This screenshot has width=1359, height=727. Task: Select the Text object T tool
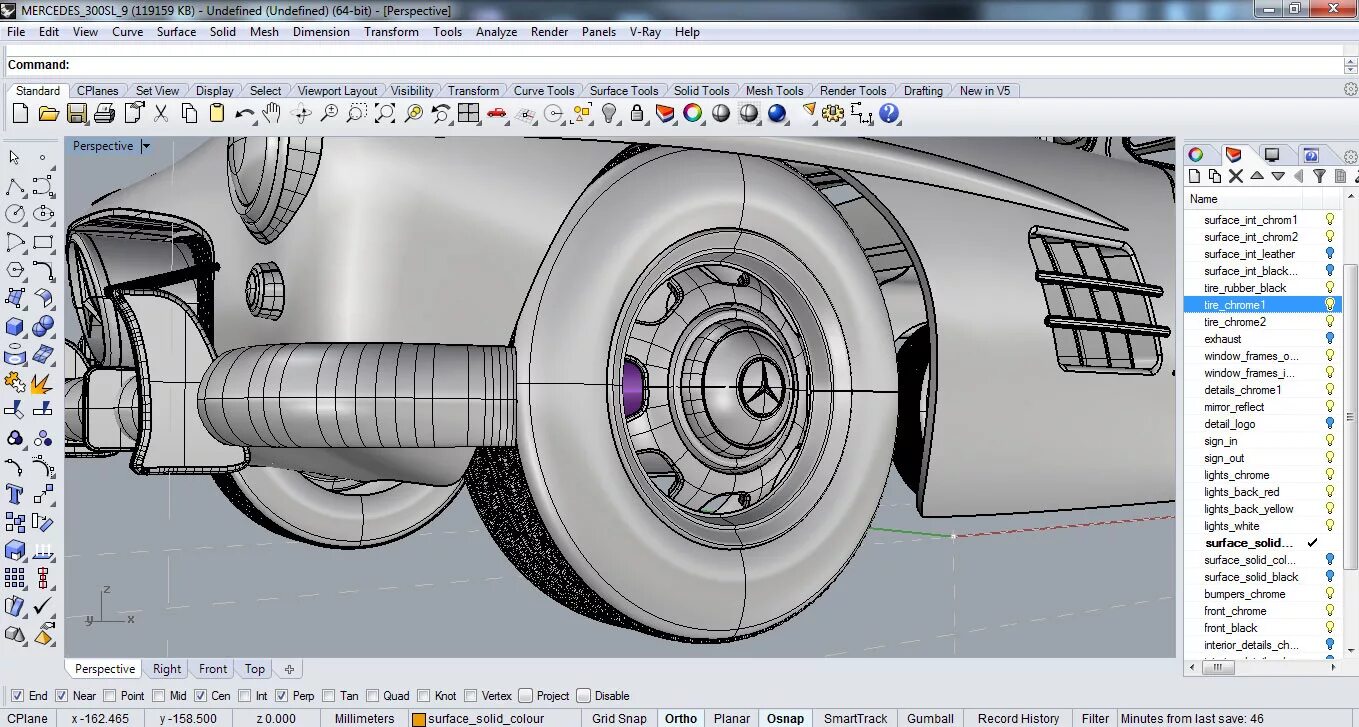coord(14,494)
